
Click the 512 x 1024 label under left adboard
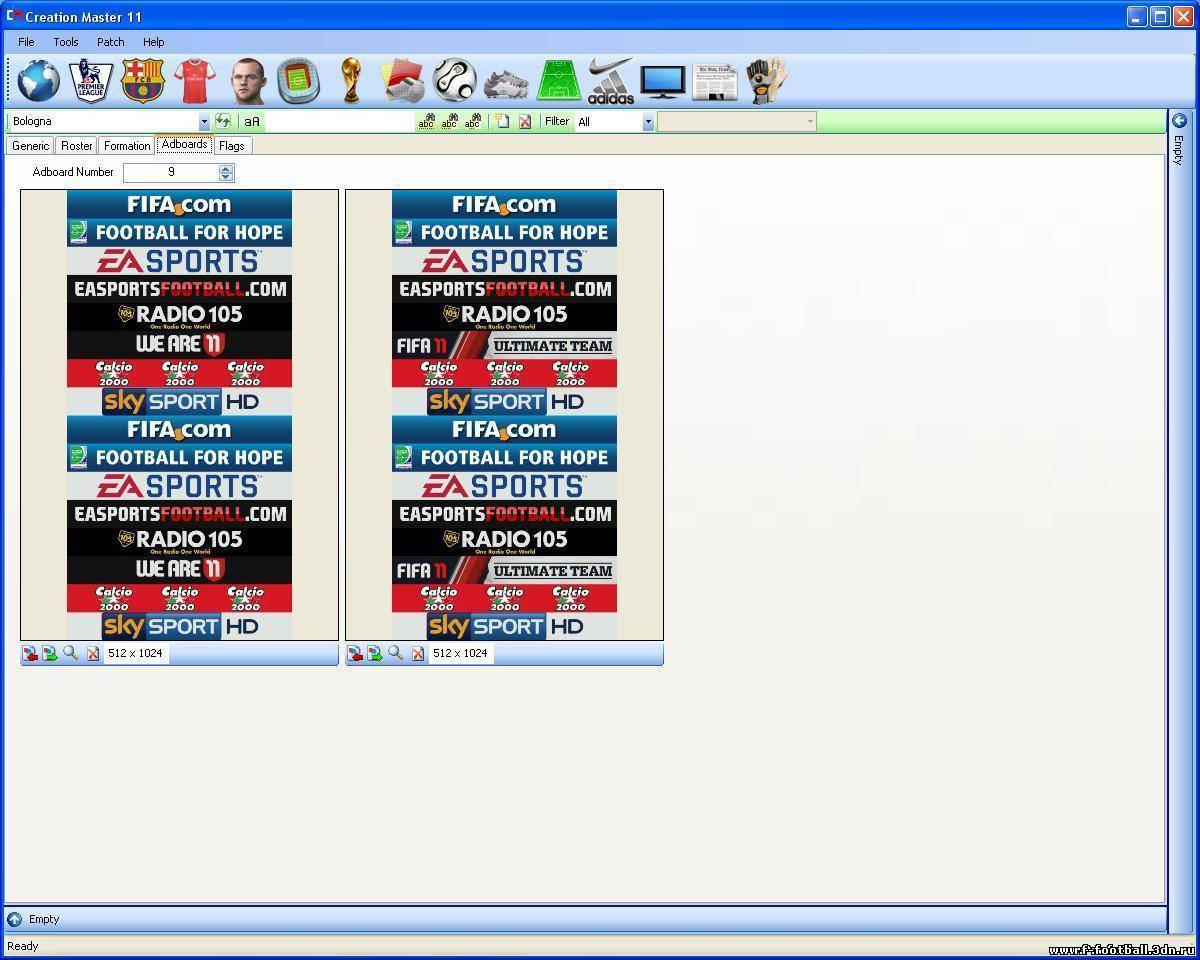(x=135, y=653)
